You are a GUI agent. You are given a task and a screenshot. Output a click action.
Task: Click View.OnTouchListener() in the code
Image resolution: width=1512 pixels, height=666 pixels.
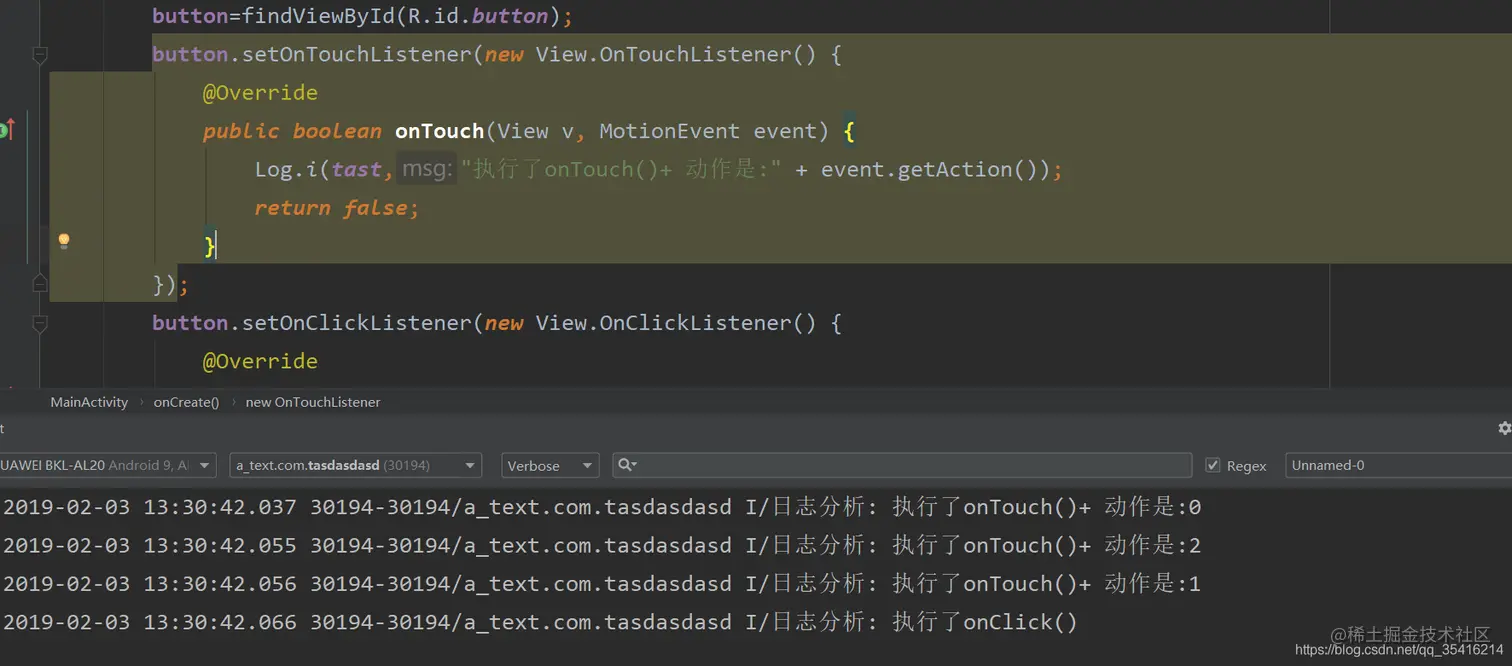676,55
